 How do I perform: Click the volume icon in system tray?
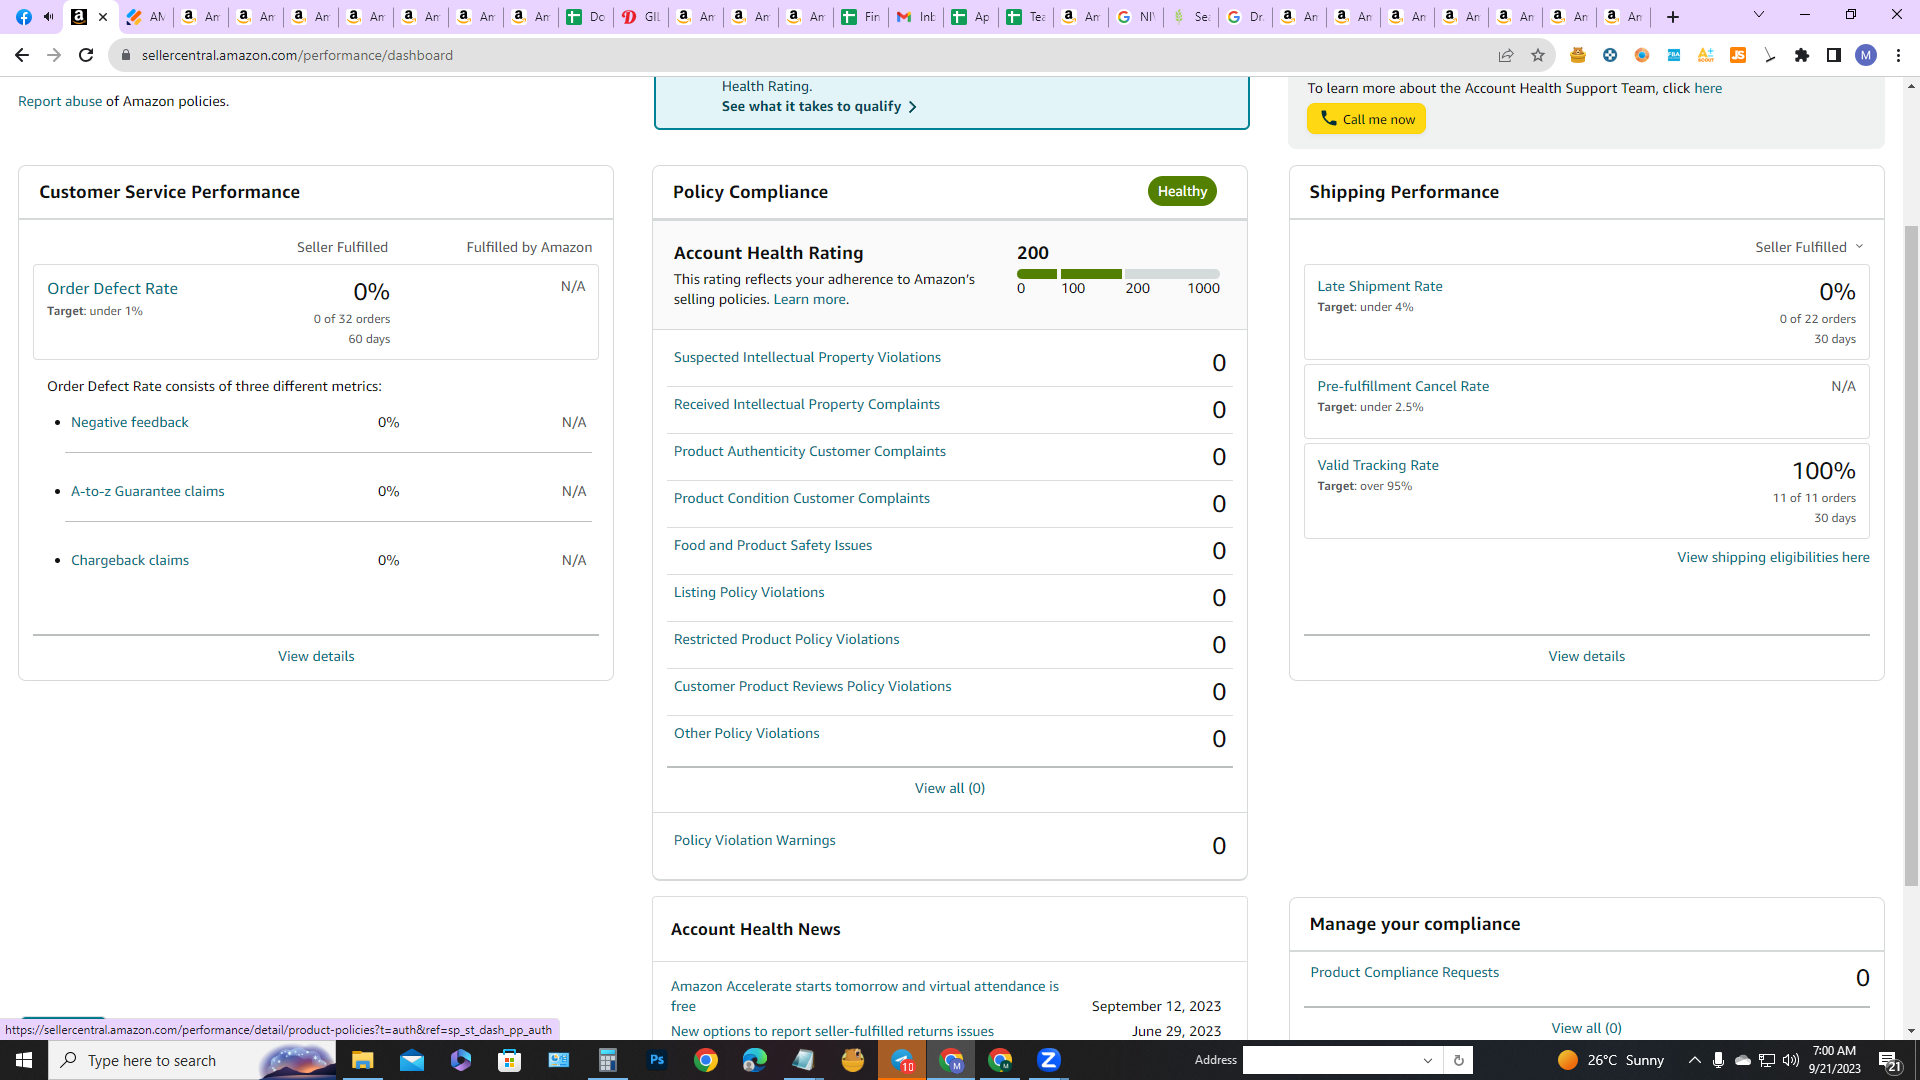1790,1060
